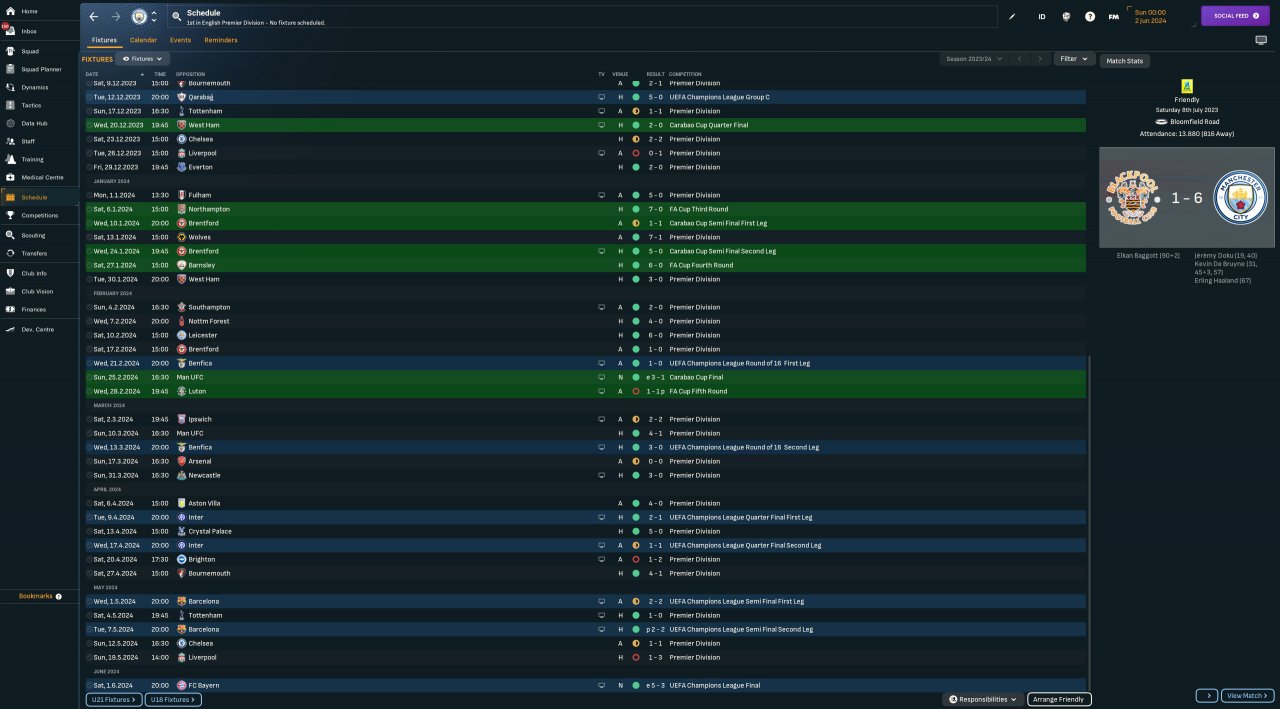Viewport: 1280px width, 709px height.
Task: Click goalscorer Elkan Baggott (90+2)
Action: pyautogui.click(x=1149, y=255)
